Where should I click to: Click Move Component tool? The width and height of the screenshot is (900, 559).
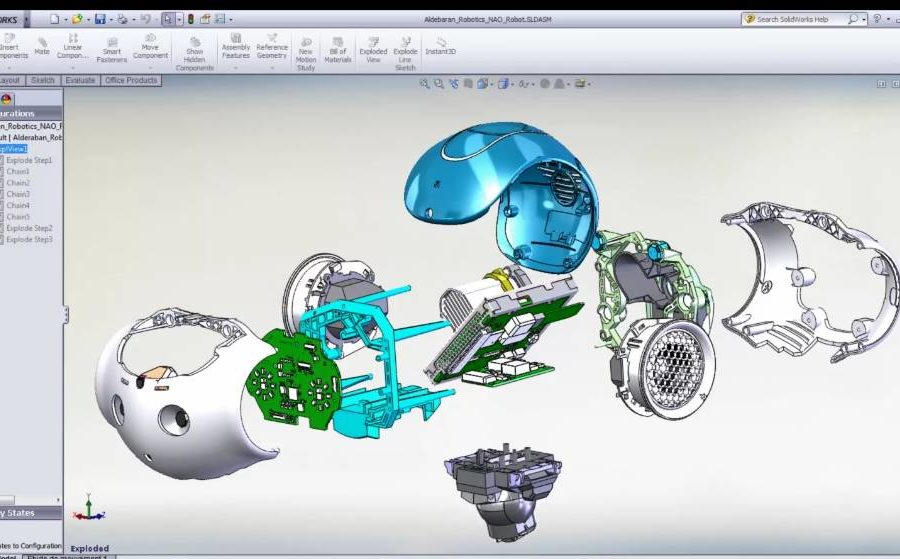[x=150, y=46]
